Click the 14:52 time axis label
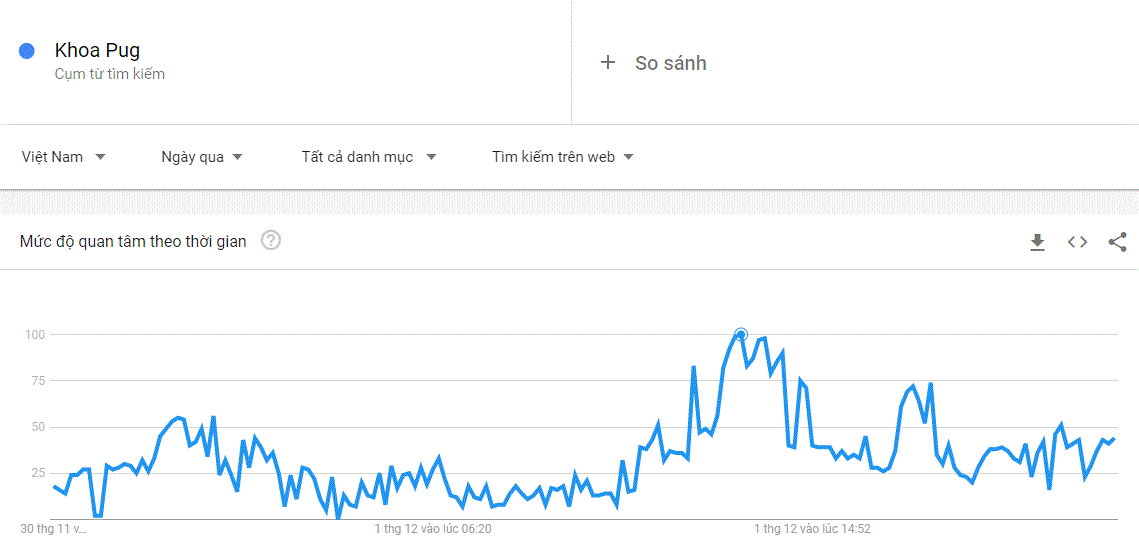 point(812,529)
